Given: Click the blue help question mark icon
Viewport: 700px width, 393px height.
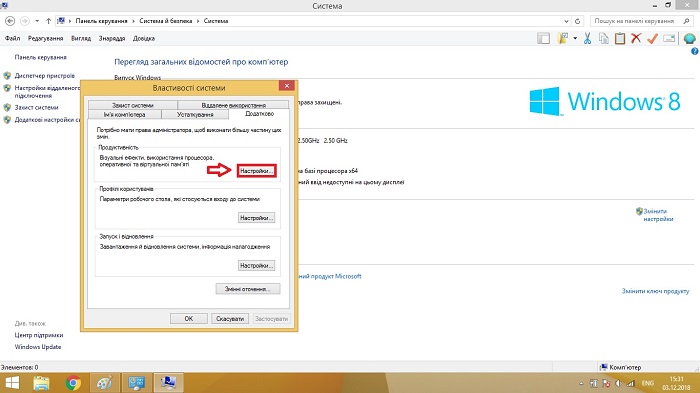Looking at the screenshot, I should [695, 51].
